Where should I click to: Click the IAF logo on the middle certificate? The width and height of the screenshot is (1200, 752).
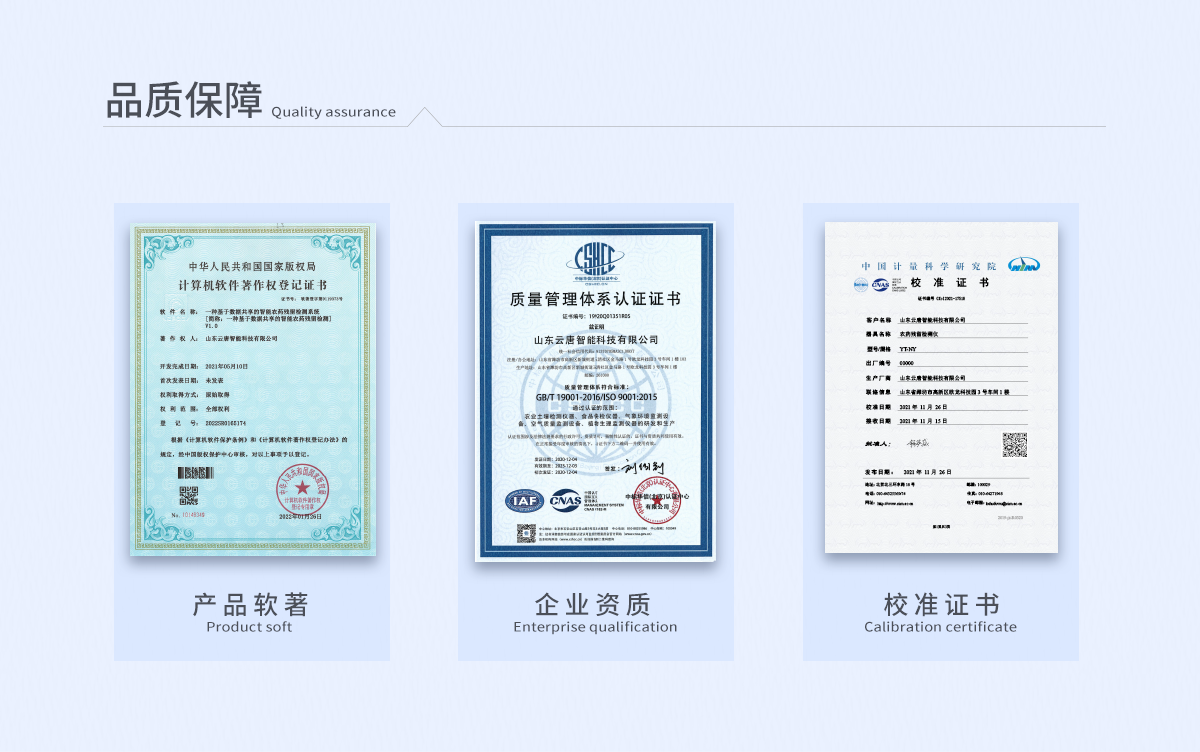pyautogui.click(x=525, y=500)
